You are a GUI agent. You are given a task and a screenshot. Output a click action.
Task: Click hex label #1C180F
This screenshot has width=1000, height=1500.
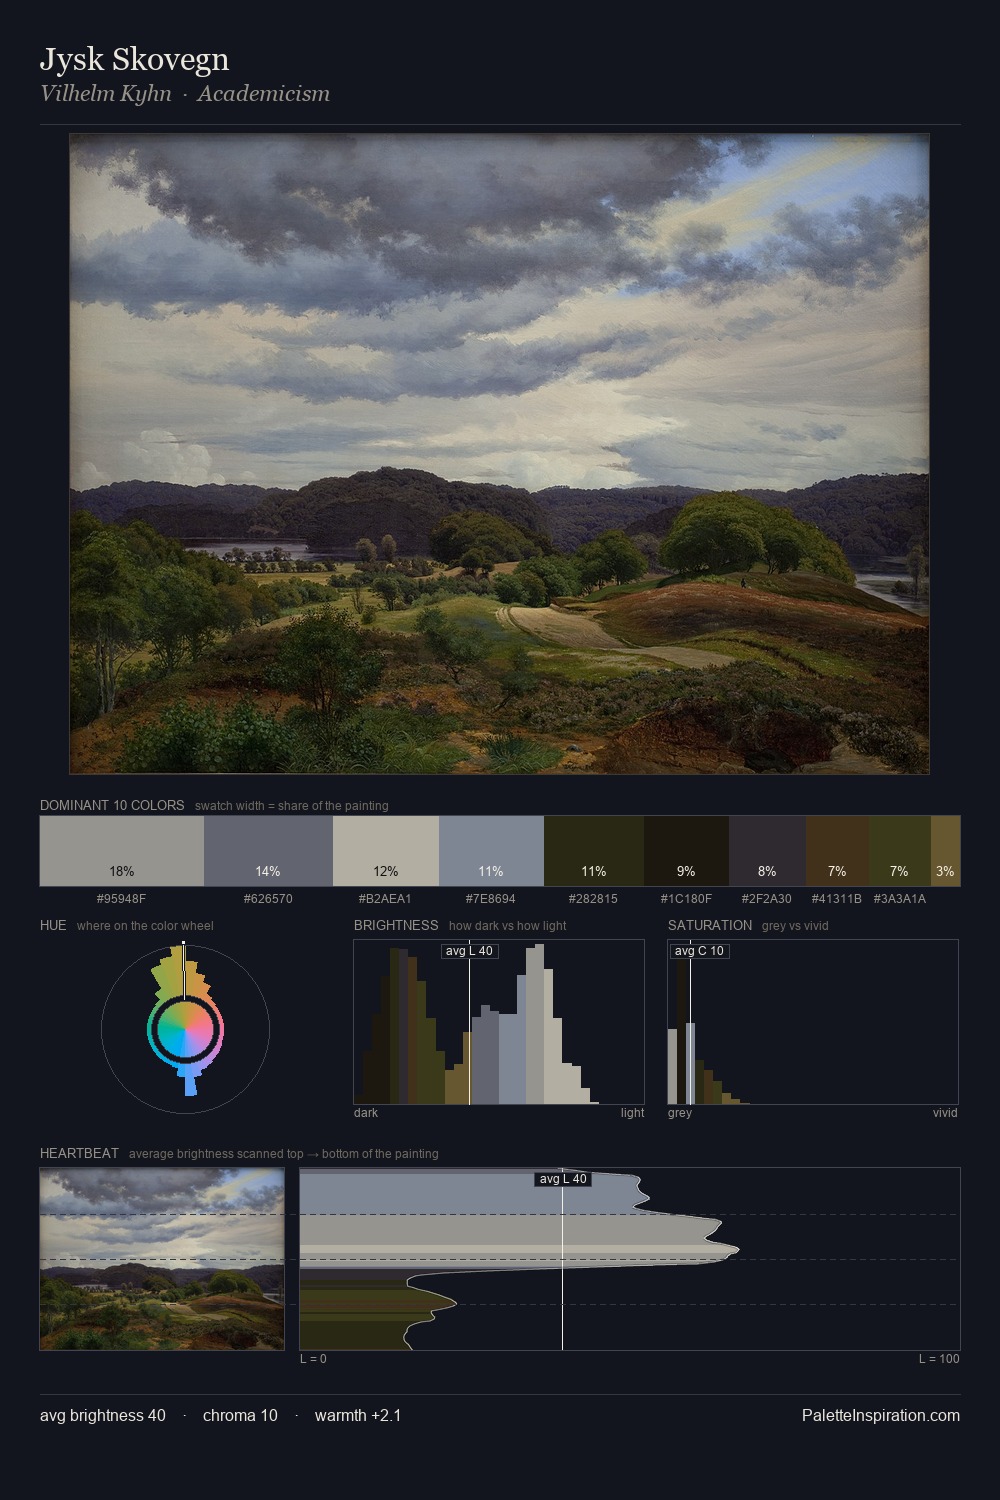click(x=686, y=898)
